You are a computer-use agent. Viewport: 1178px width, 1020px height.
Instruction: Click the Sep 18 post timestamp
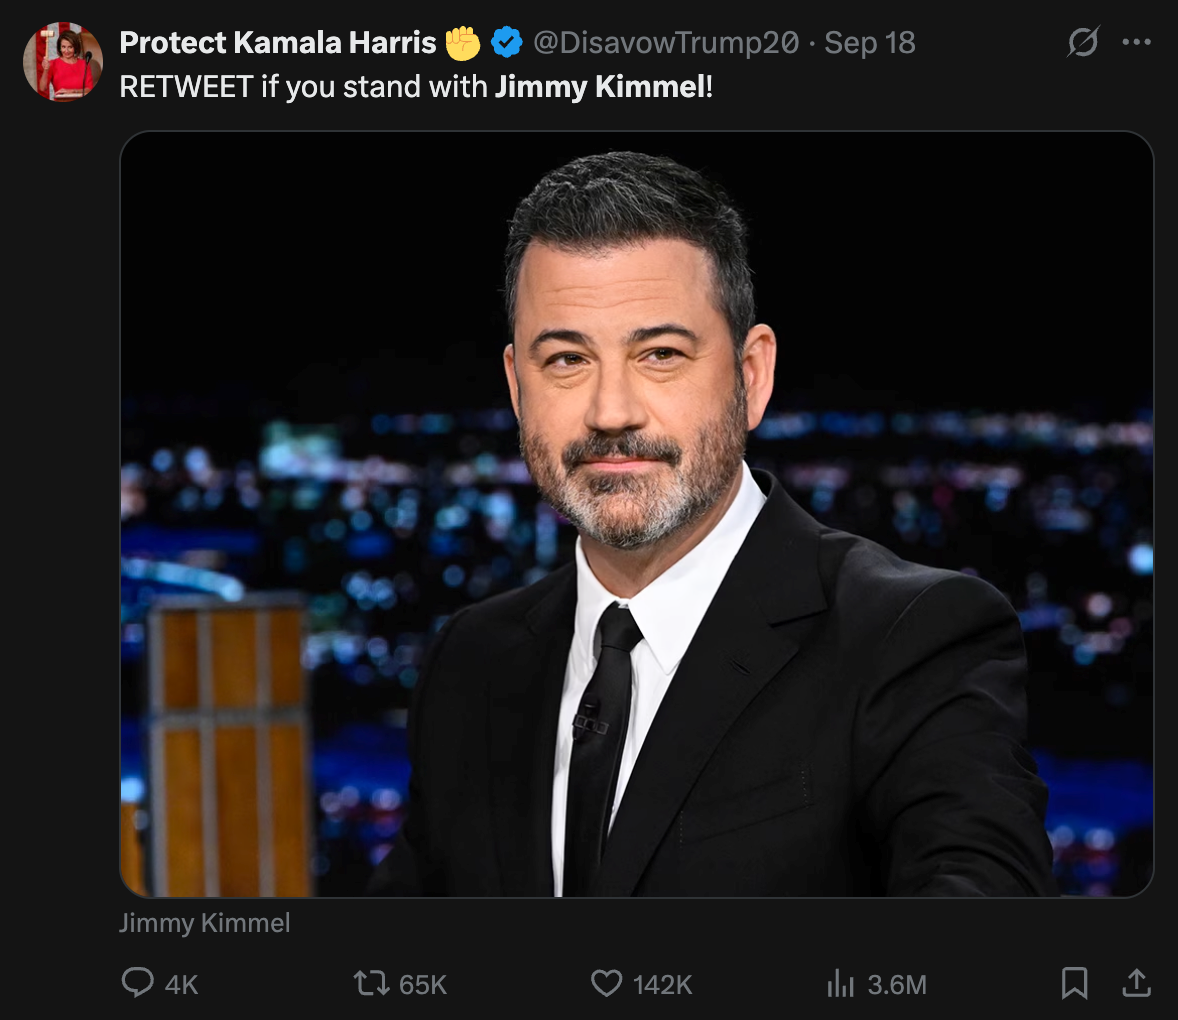coord(870,43)
